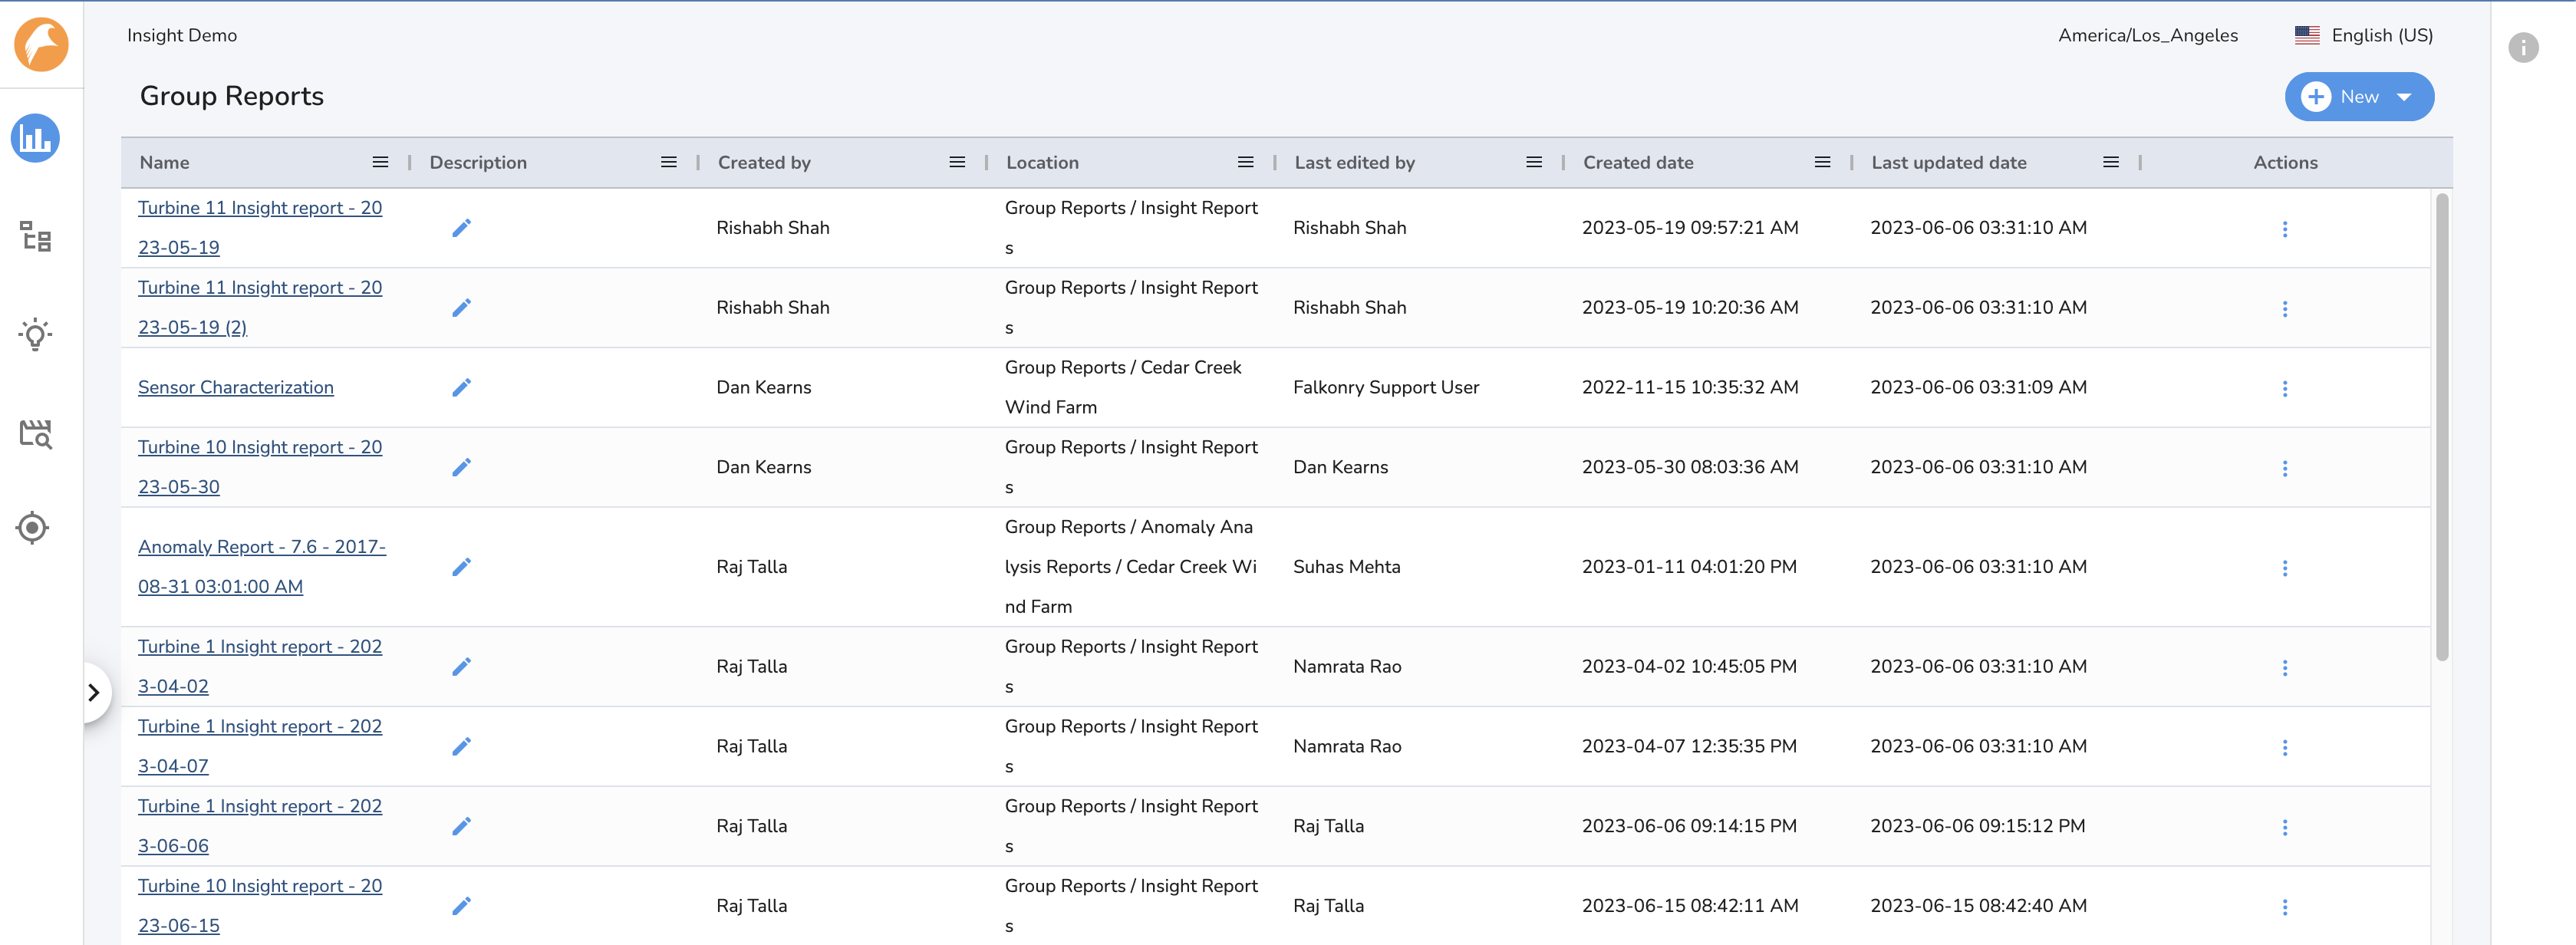Open actions menu for Turbine 10 report 2023-06-15
Screen dimensions: 2576x945
pos(2284,907)
